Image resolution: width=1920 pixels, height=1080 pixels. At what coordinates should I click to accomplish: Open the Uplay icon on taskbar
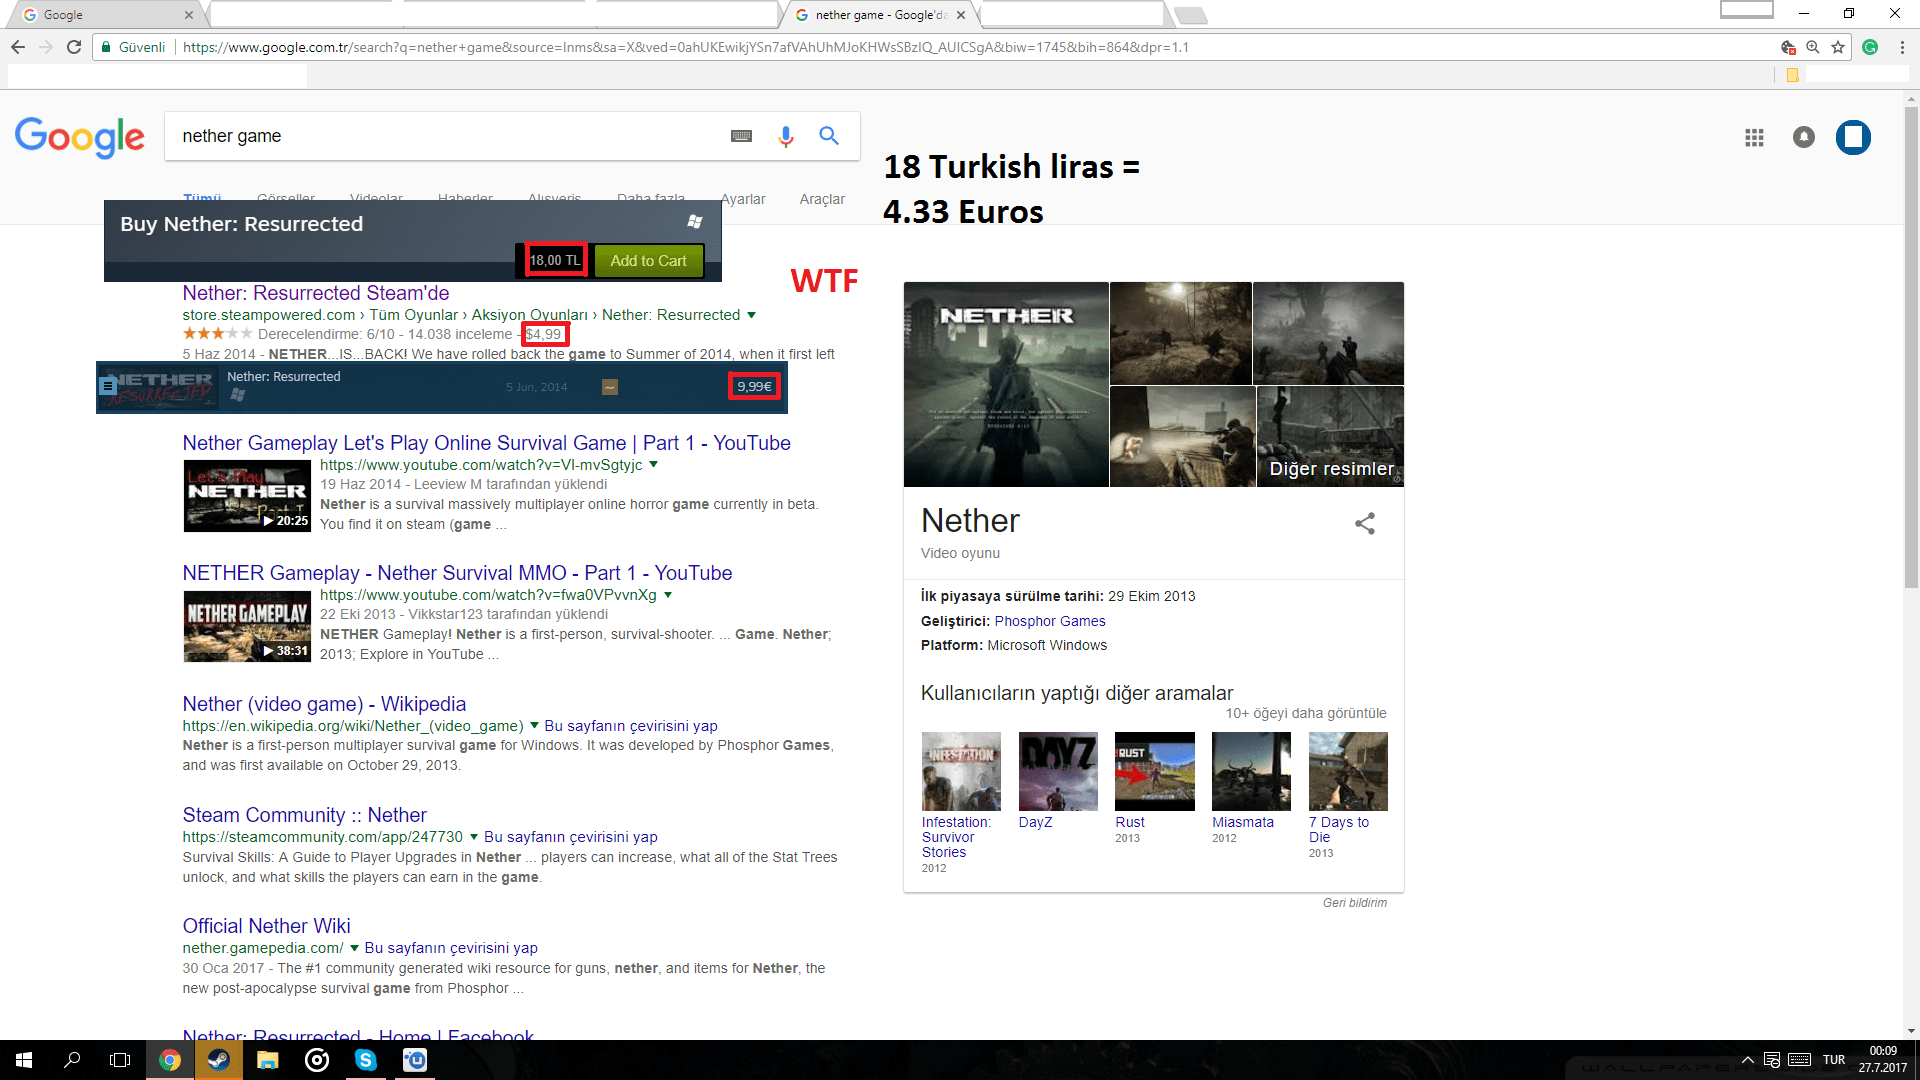pyautogui.click(x=415, y=1060)
